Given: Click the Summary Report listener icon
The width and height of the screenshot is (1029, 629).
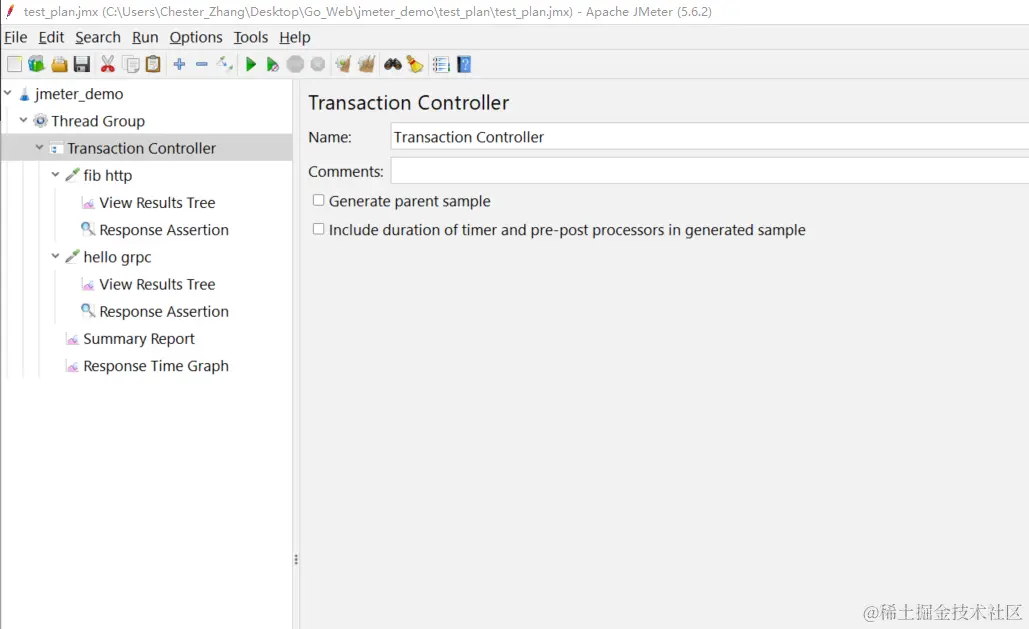Looking at the screenshot, I should 72,339.
